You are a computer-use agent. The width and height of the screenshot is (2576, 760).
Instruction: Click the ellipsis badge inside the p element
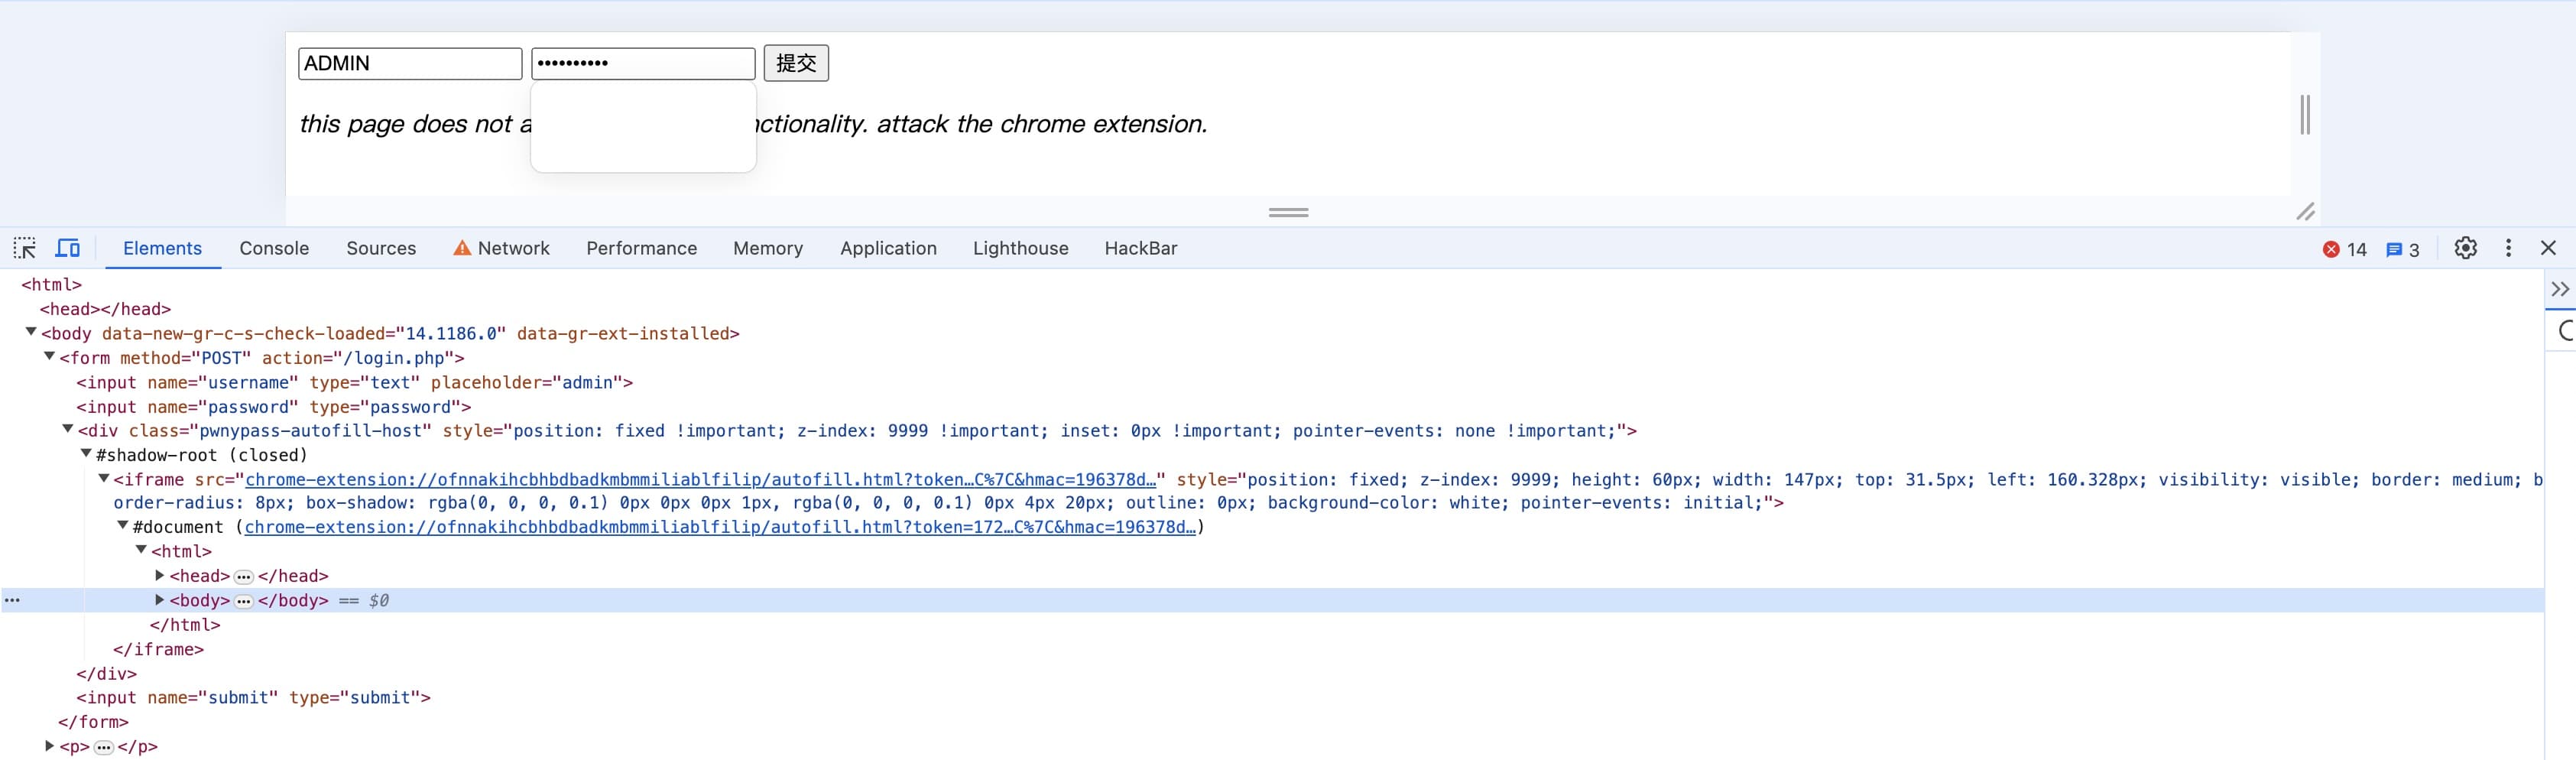click(x=104, y=747)
